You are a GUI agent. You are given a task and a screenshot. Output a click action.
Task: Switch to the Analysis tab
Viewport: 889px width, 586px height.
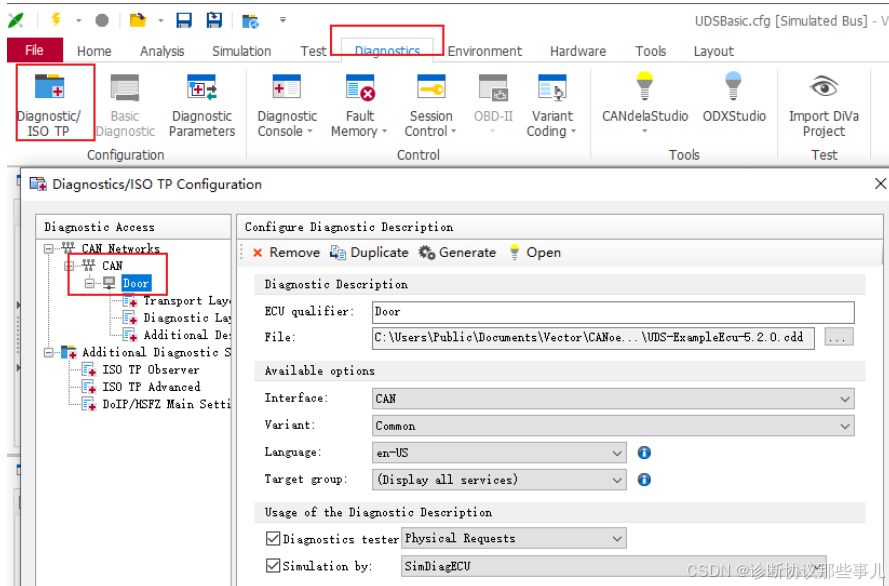162,51
